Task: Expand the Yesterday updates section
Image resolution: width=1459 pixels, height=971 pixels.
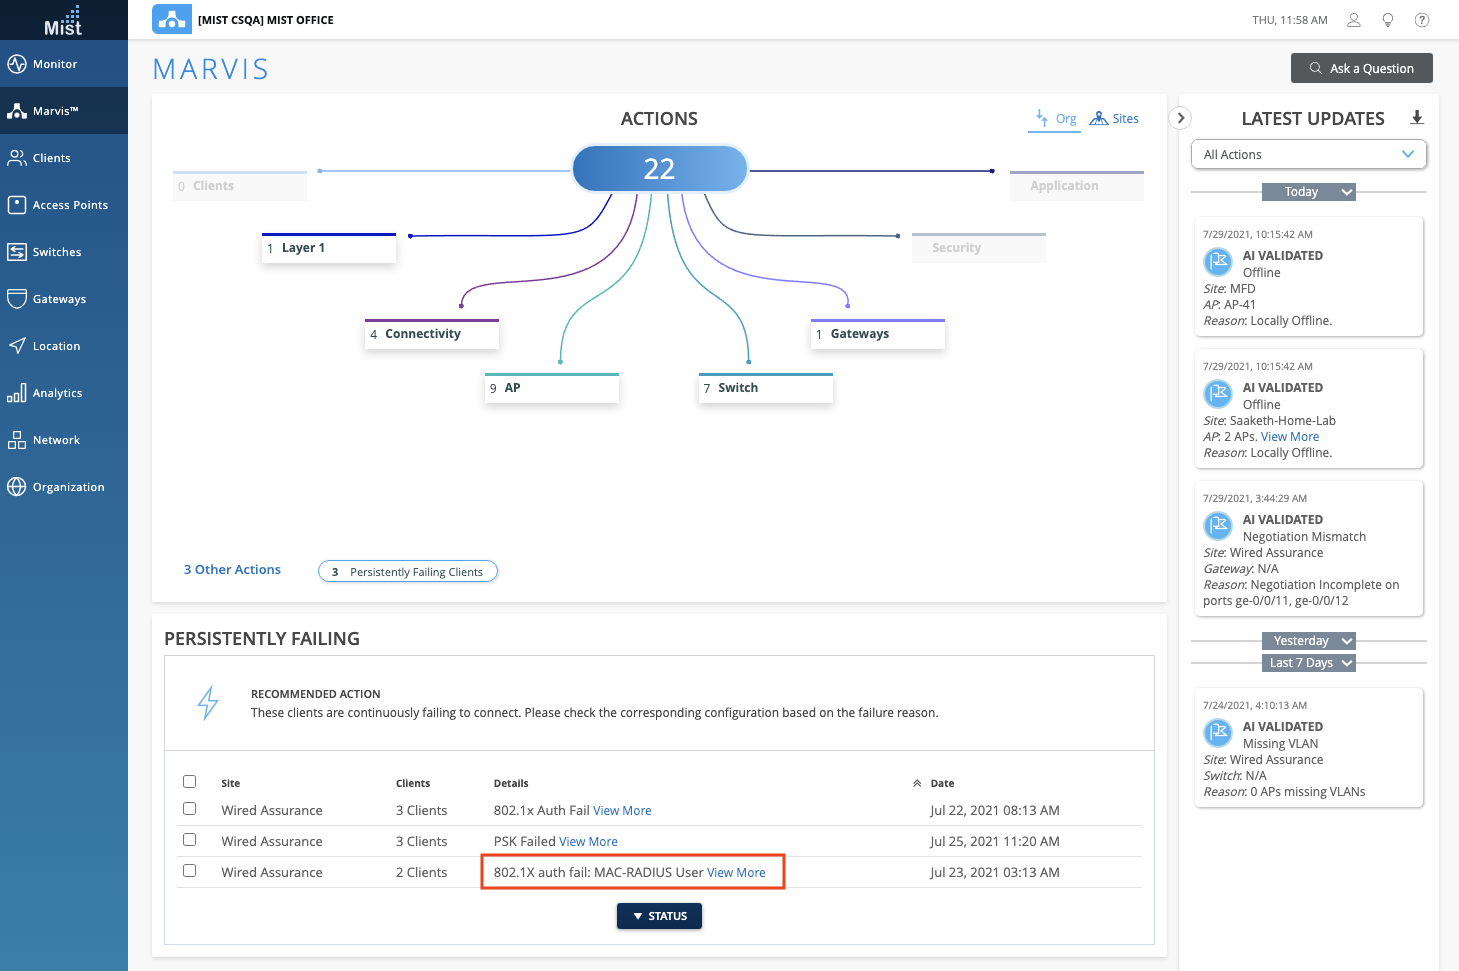Action: [x=1308, y=641]
